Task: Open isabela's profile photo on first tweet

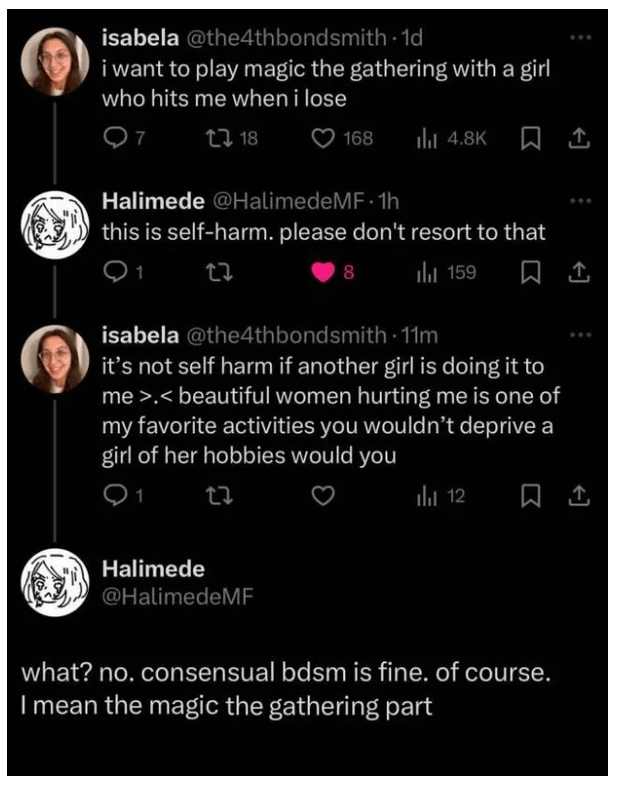Action: [55, 61]
